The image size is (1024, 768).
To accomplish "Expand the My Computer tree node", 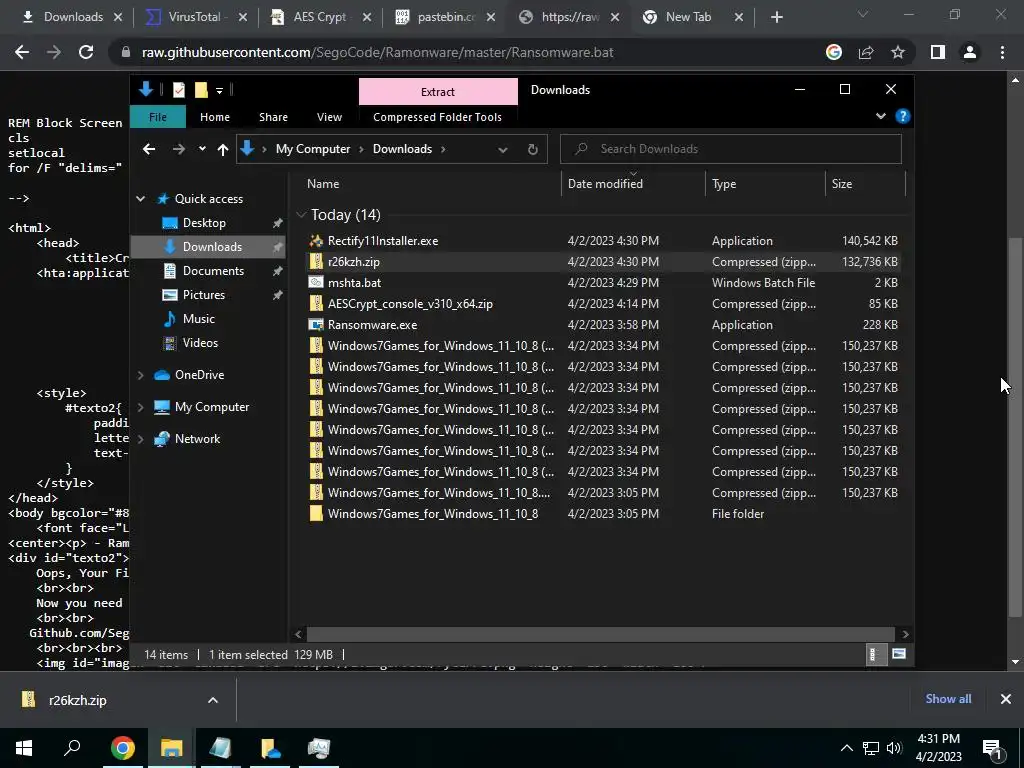I will [x=140, y=407].
